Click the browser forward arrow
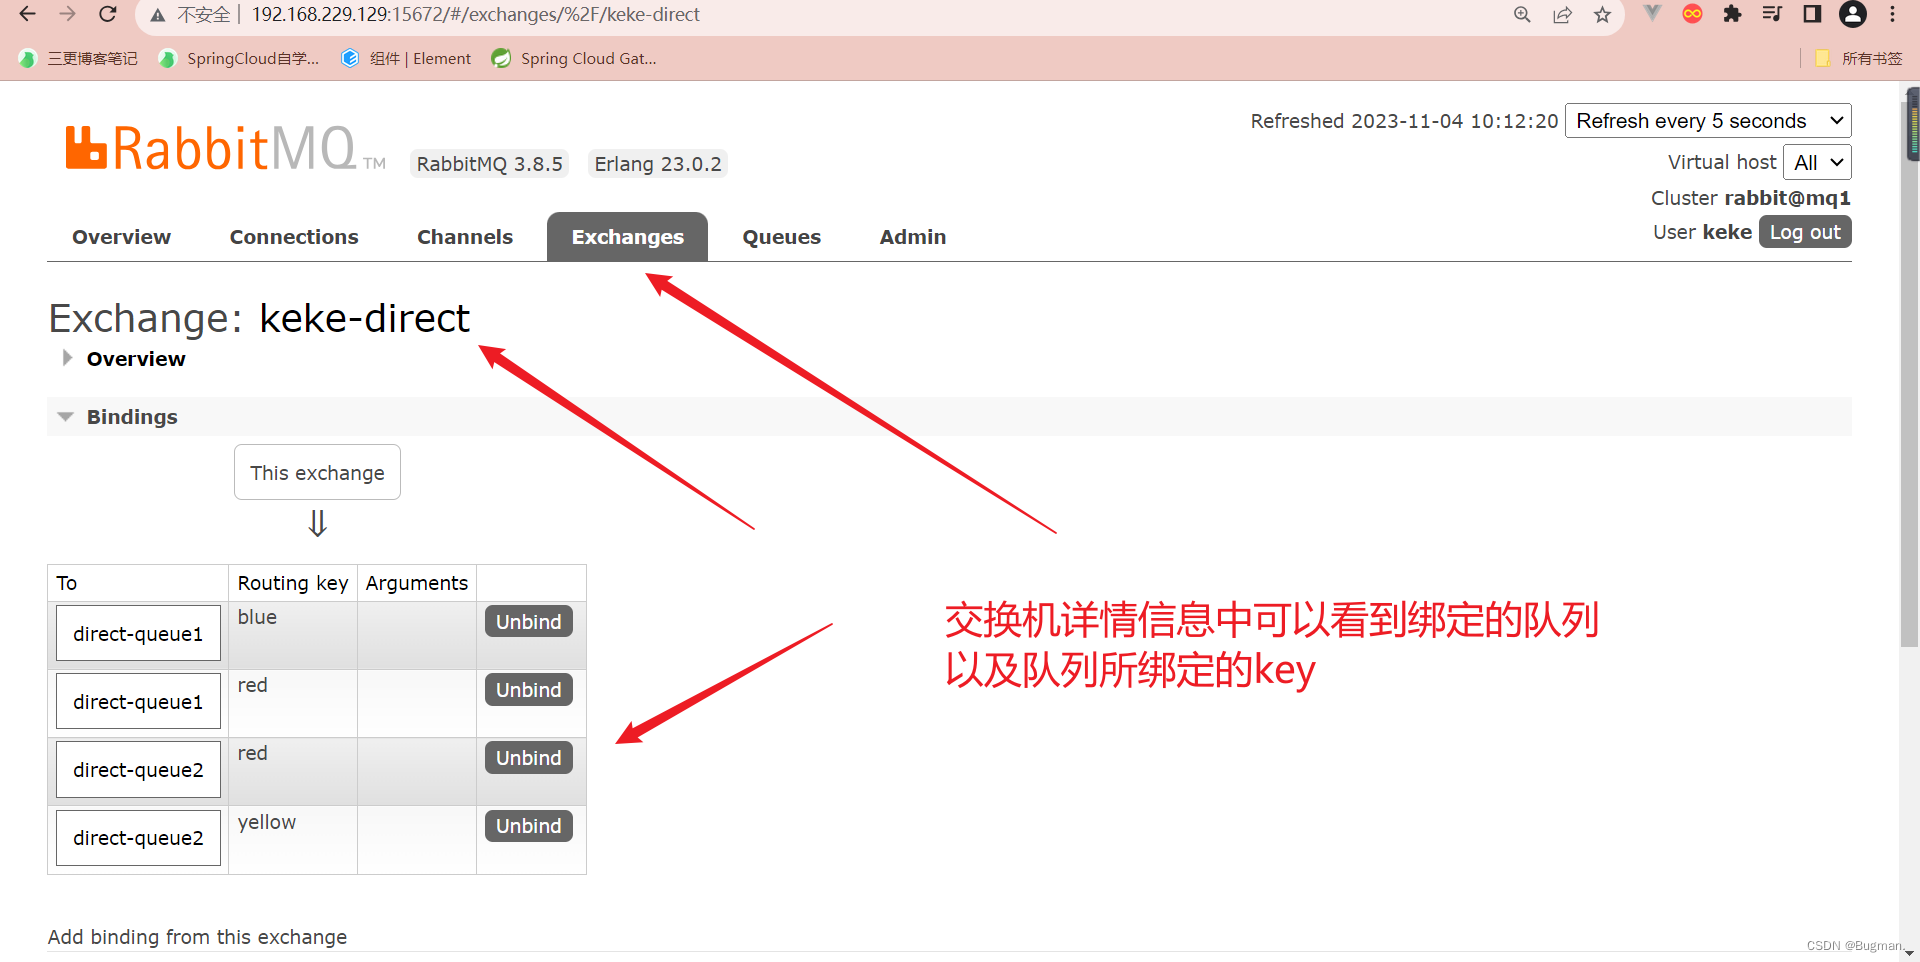Image resolution: width=1920 pixels, height=962 pixels. point(67,14)
